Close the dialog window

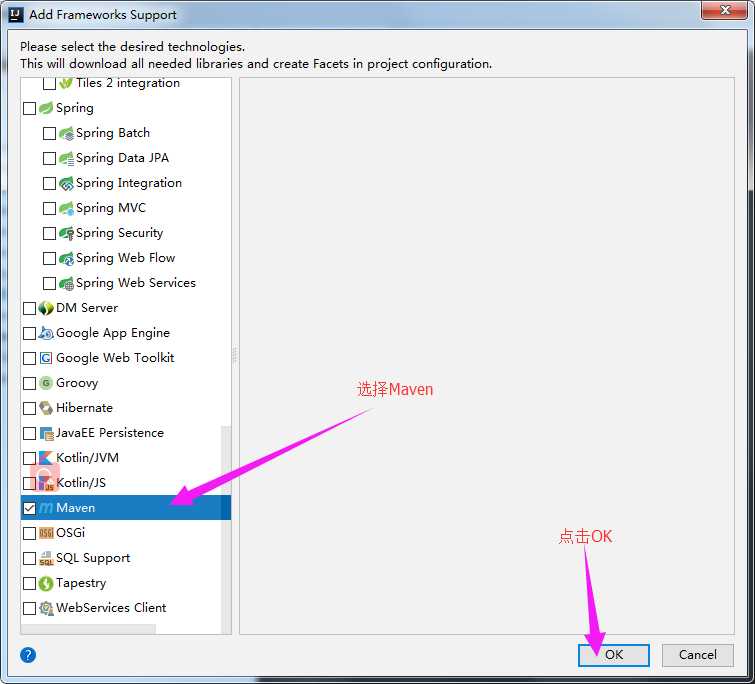pos(725,10)
